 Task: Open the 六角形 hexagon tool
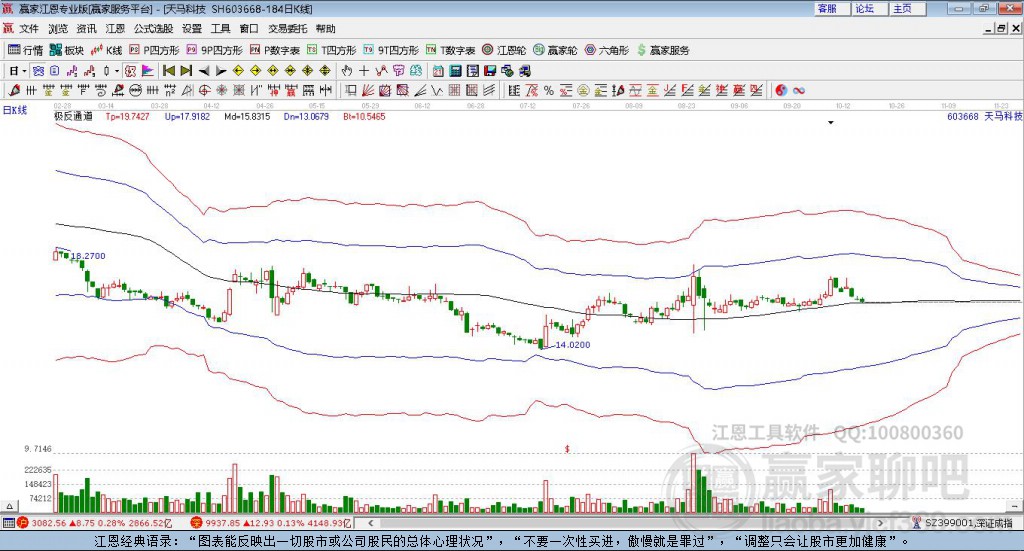[607, 50]
